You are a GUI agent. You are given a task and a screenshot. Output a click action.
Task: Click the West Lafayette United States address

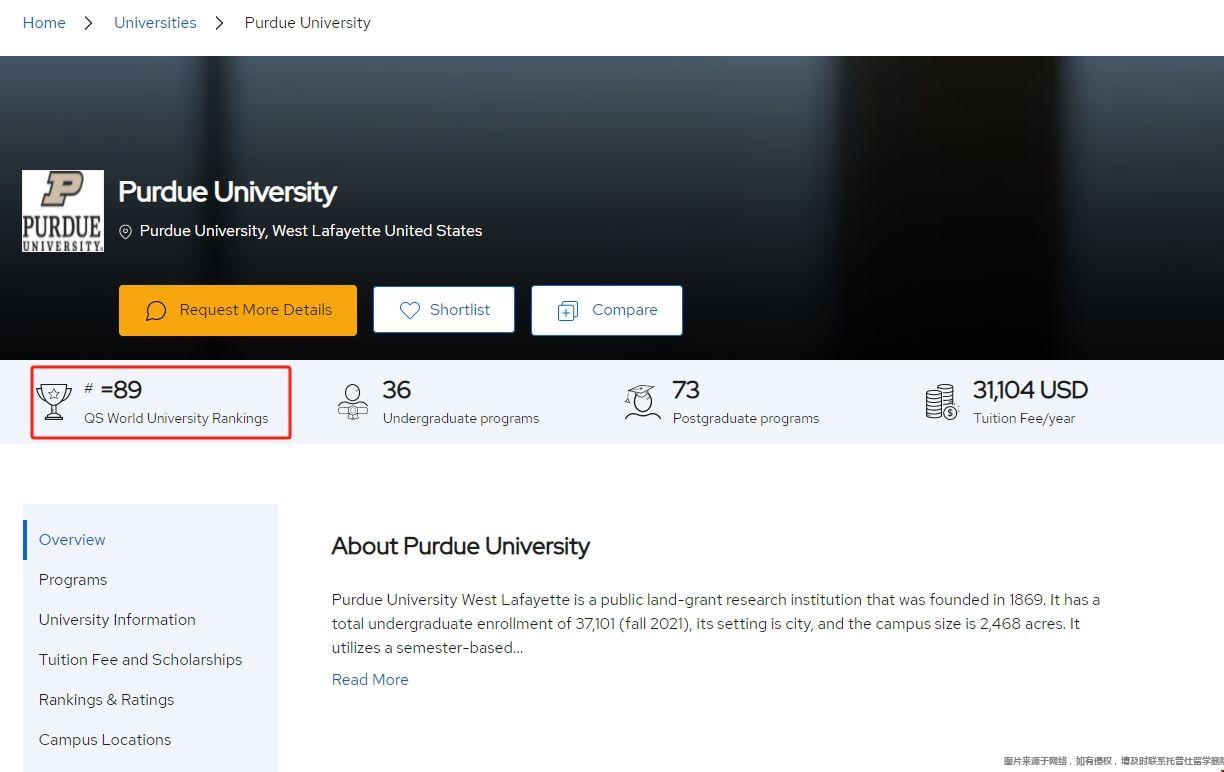[x=311, y=231]
